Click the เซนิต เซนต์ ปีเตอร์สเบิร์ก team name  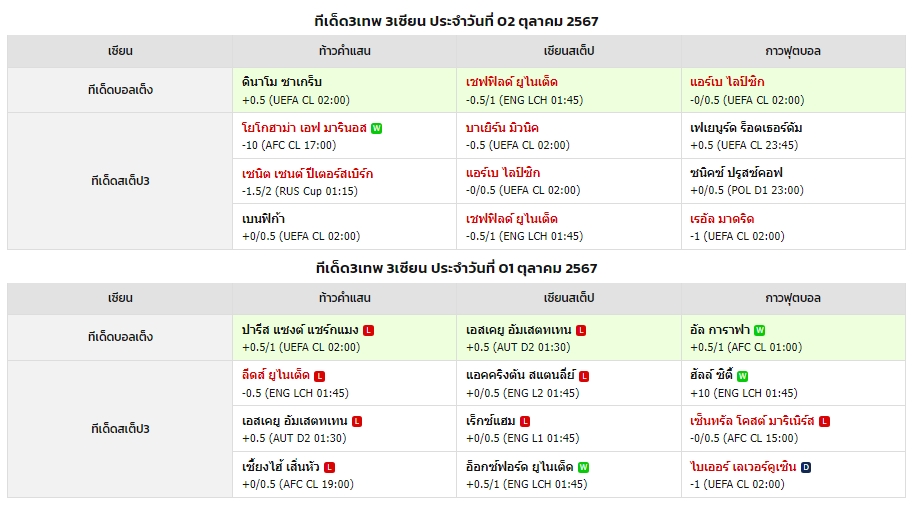click(307, 174)
